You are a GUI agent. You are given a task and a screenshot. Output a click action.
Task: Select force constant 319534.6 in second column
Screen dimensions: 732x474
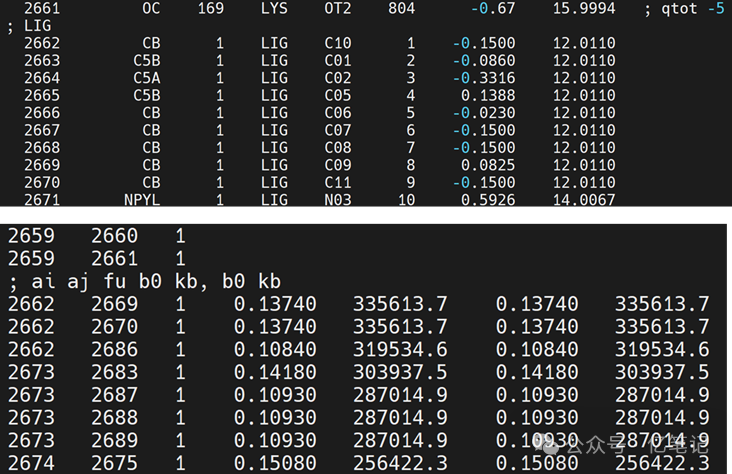point(662,349)
